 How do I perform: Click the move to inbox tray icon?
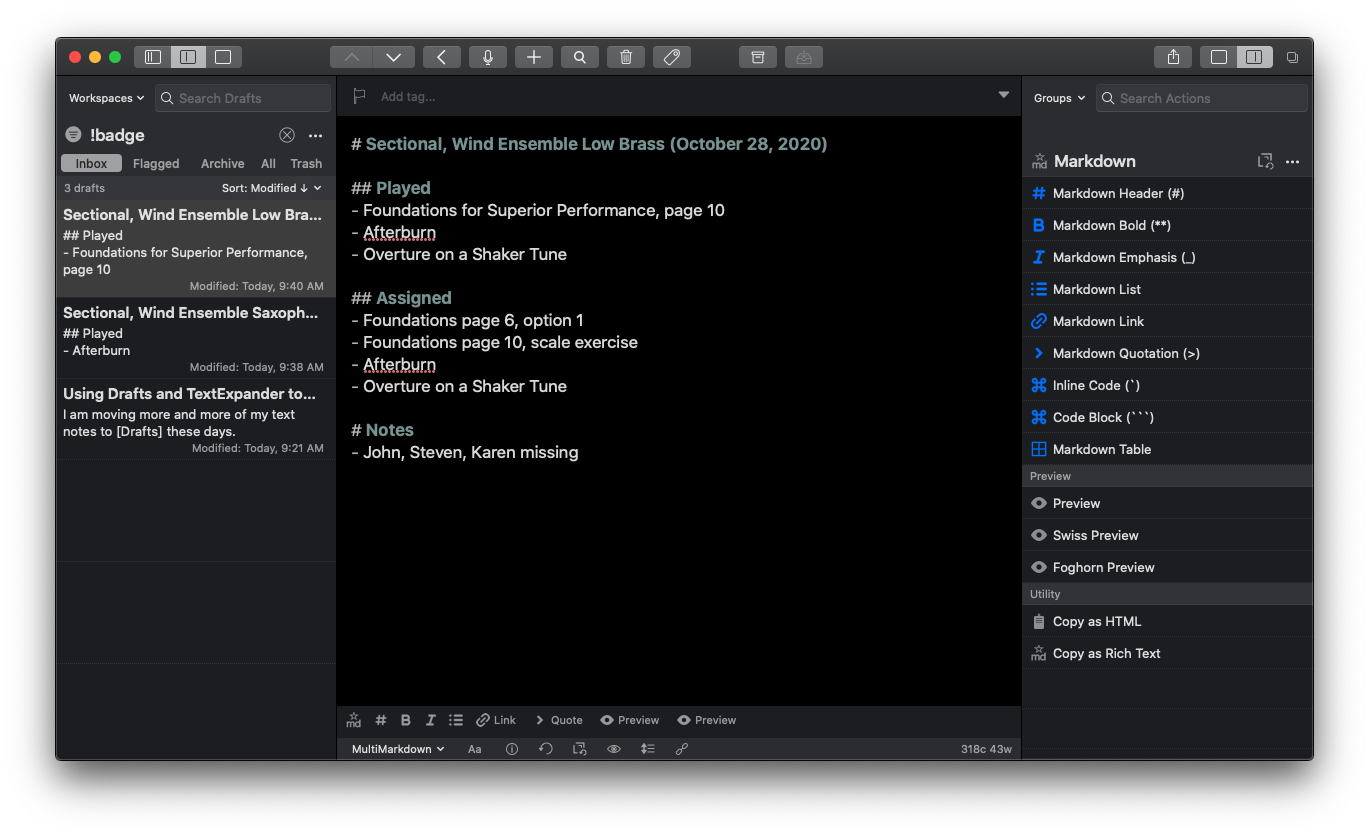pyautogui.click(x=804, y=57)
